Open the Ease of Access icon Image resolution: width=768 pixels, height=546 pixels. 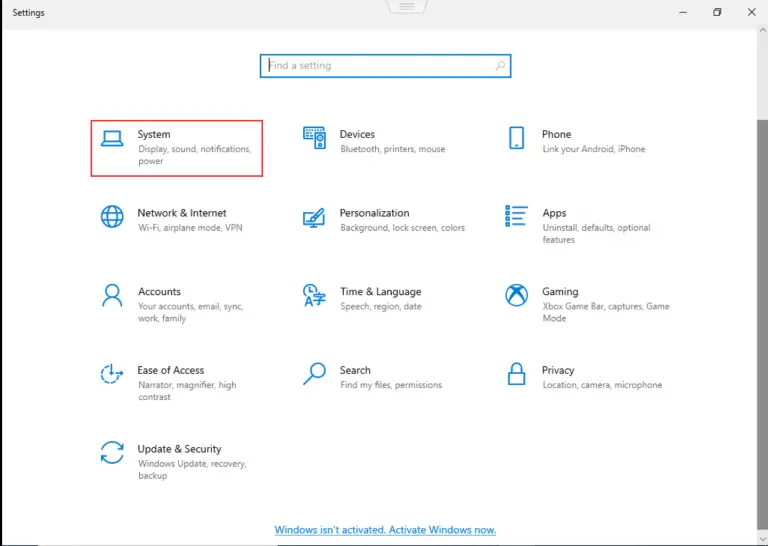pos(112,374)
